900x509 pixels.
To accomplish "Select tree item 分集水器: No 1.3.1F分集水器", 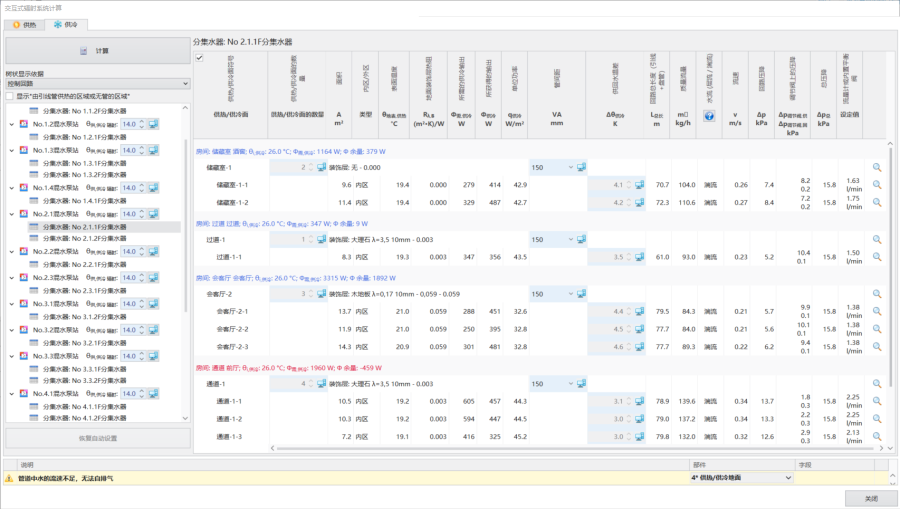I will pos(84,164).
